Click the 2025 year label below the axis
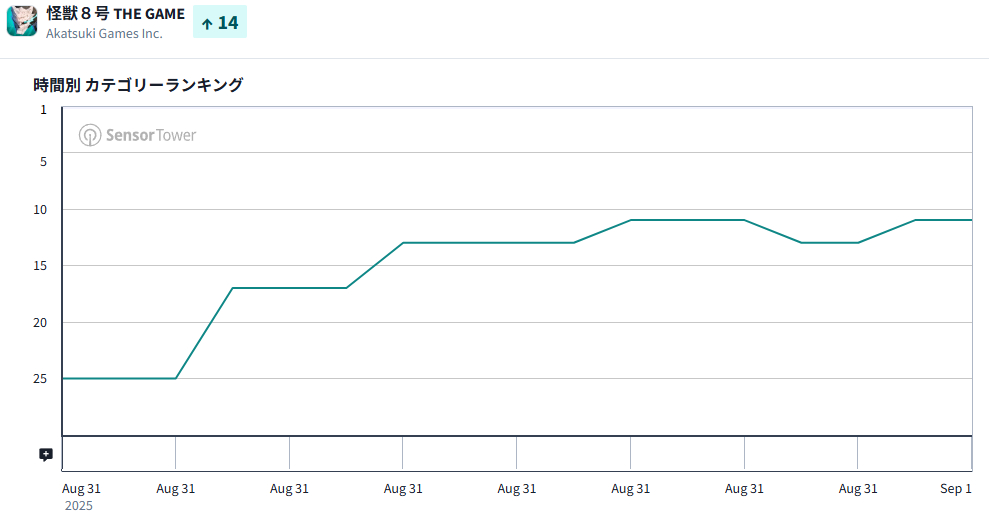Viewport: 989px width, 525px height. click(x=78, y=506)
